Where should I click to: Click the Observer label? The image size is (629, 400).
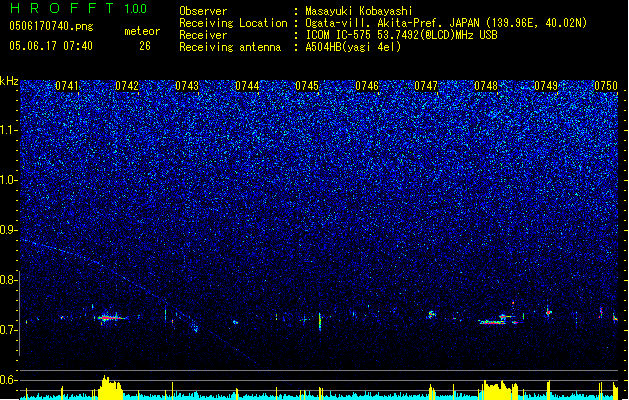pos(203,11)
